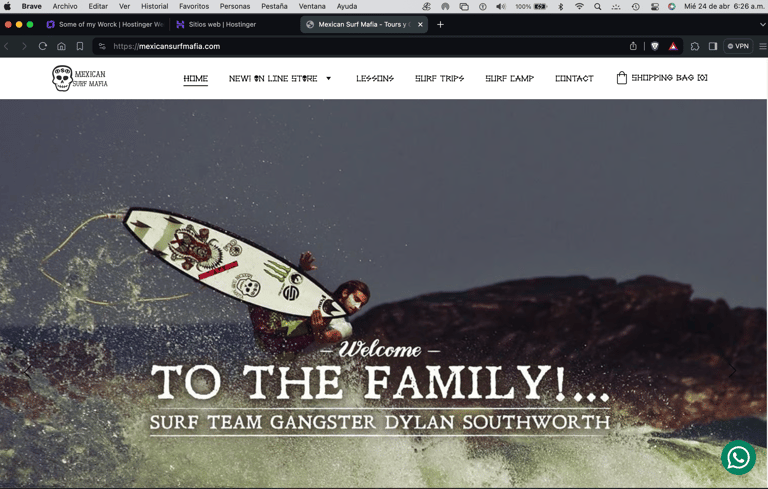Open the Personas menu
This screenshot has height=489, width=768.
tap(235, 6)
